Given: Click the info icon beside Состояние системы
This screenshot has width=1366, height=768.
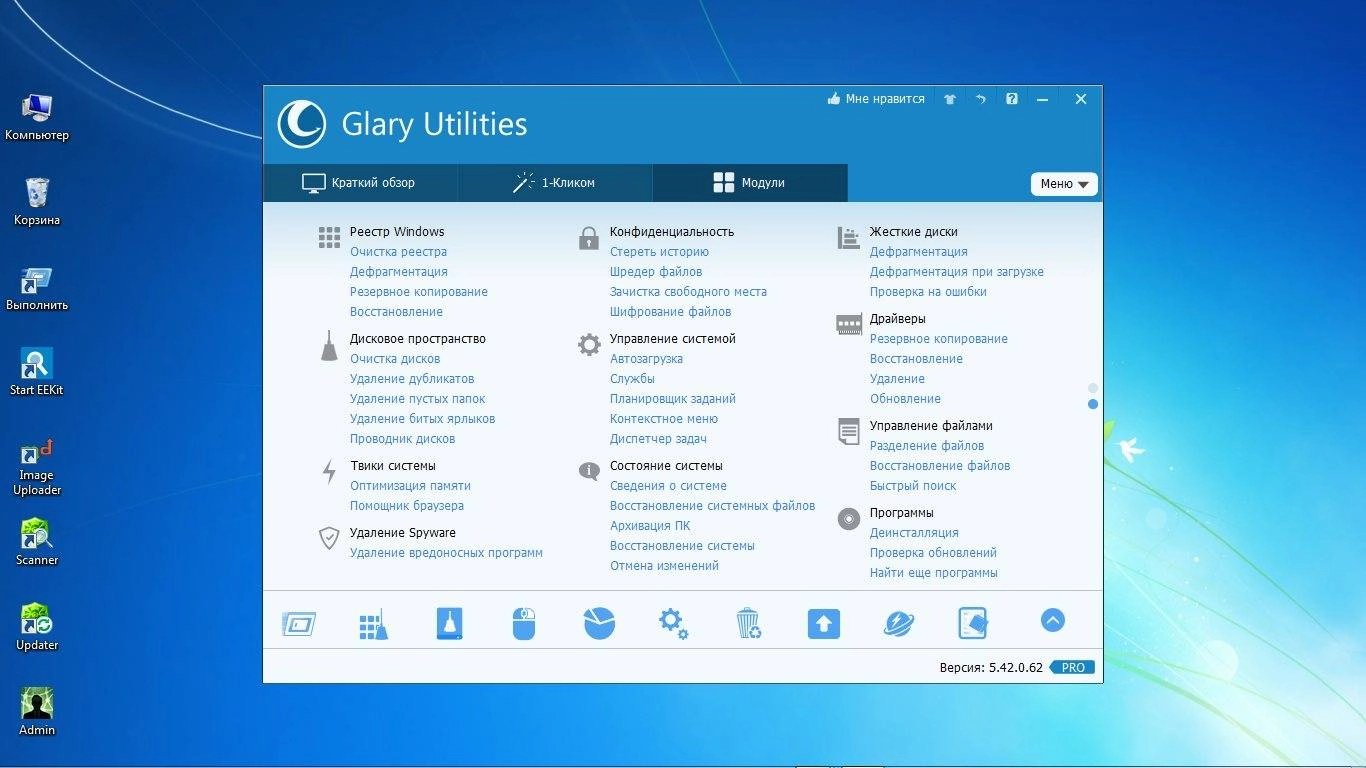Looking at the screenshot, I should coord(589,470).
